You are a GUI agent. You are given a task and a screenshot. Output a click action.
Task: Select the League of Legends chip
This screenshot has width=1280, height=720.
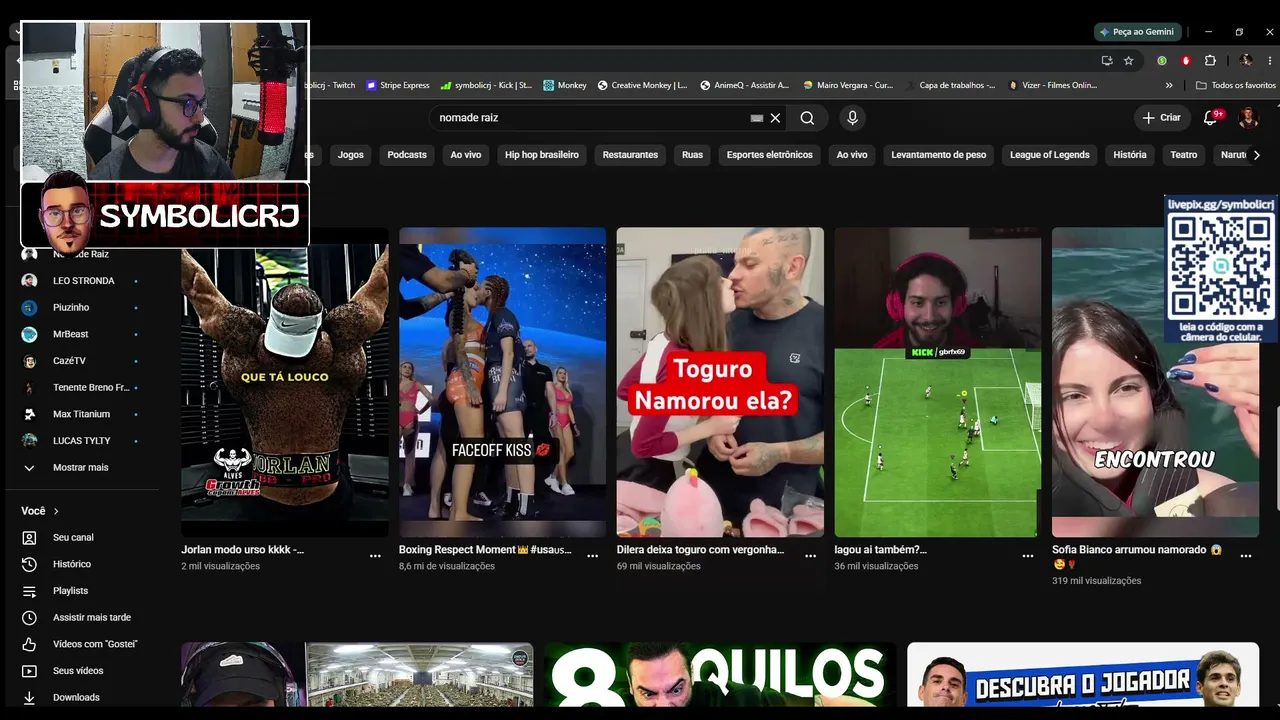1050,155
